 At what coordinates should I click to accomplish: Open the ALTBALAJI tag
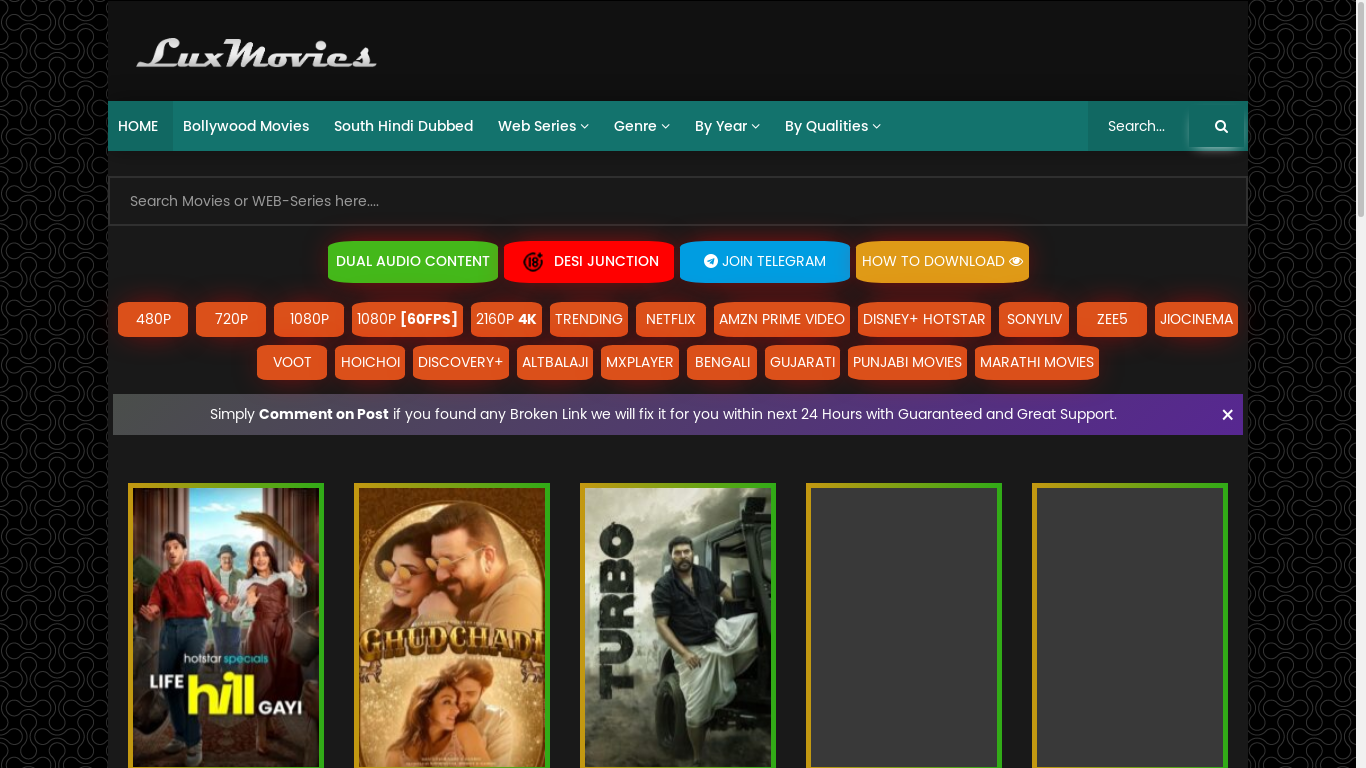coord(555,362)
